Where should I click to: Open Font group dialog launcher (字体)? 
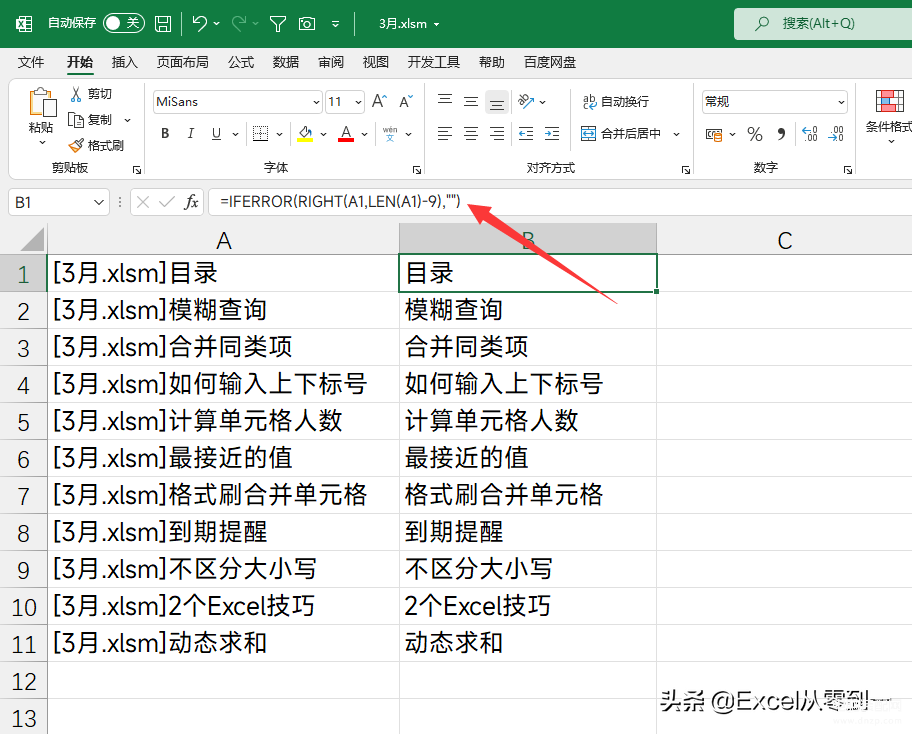point(416,170)
